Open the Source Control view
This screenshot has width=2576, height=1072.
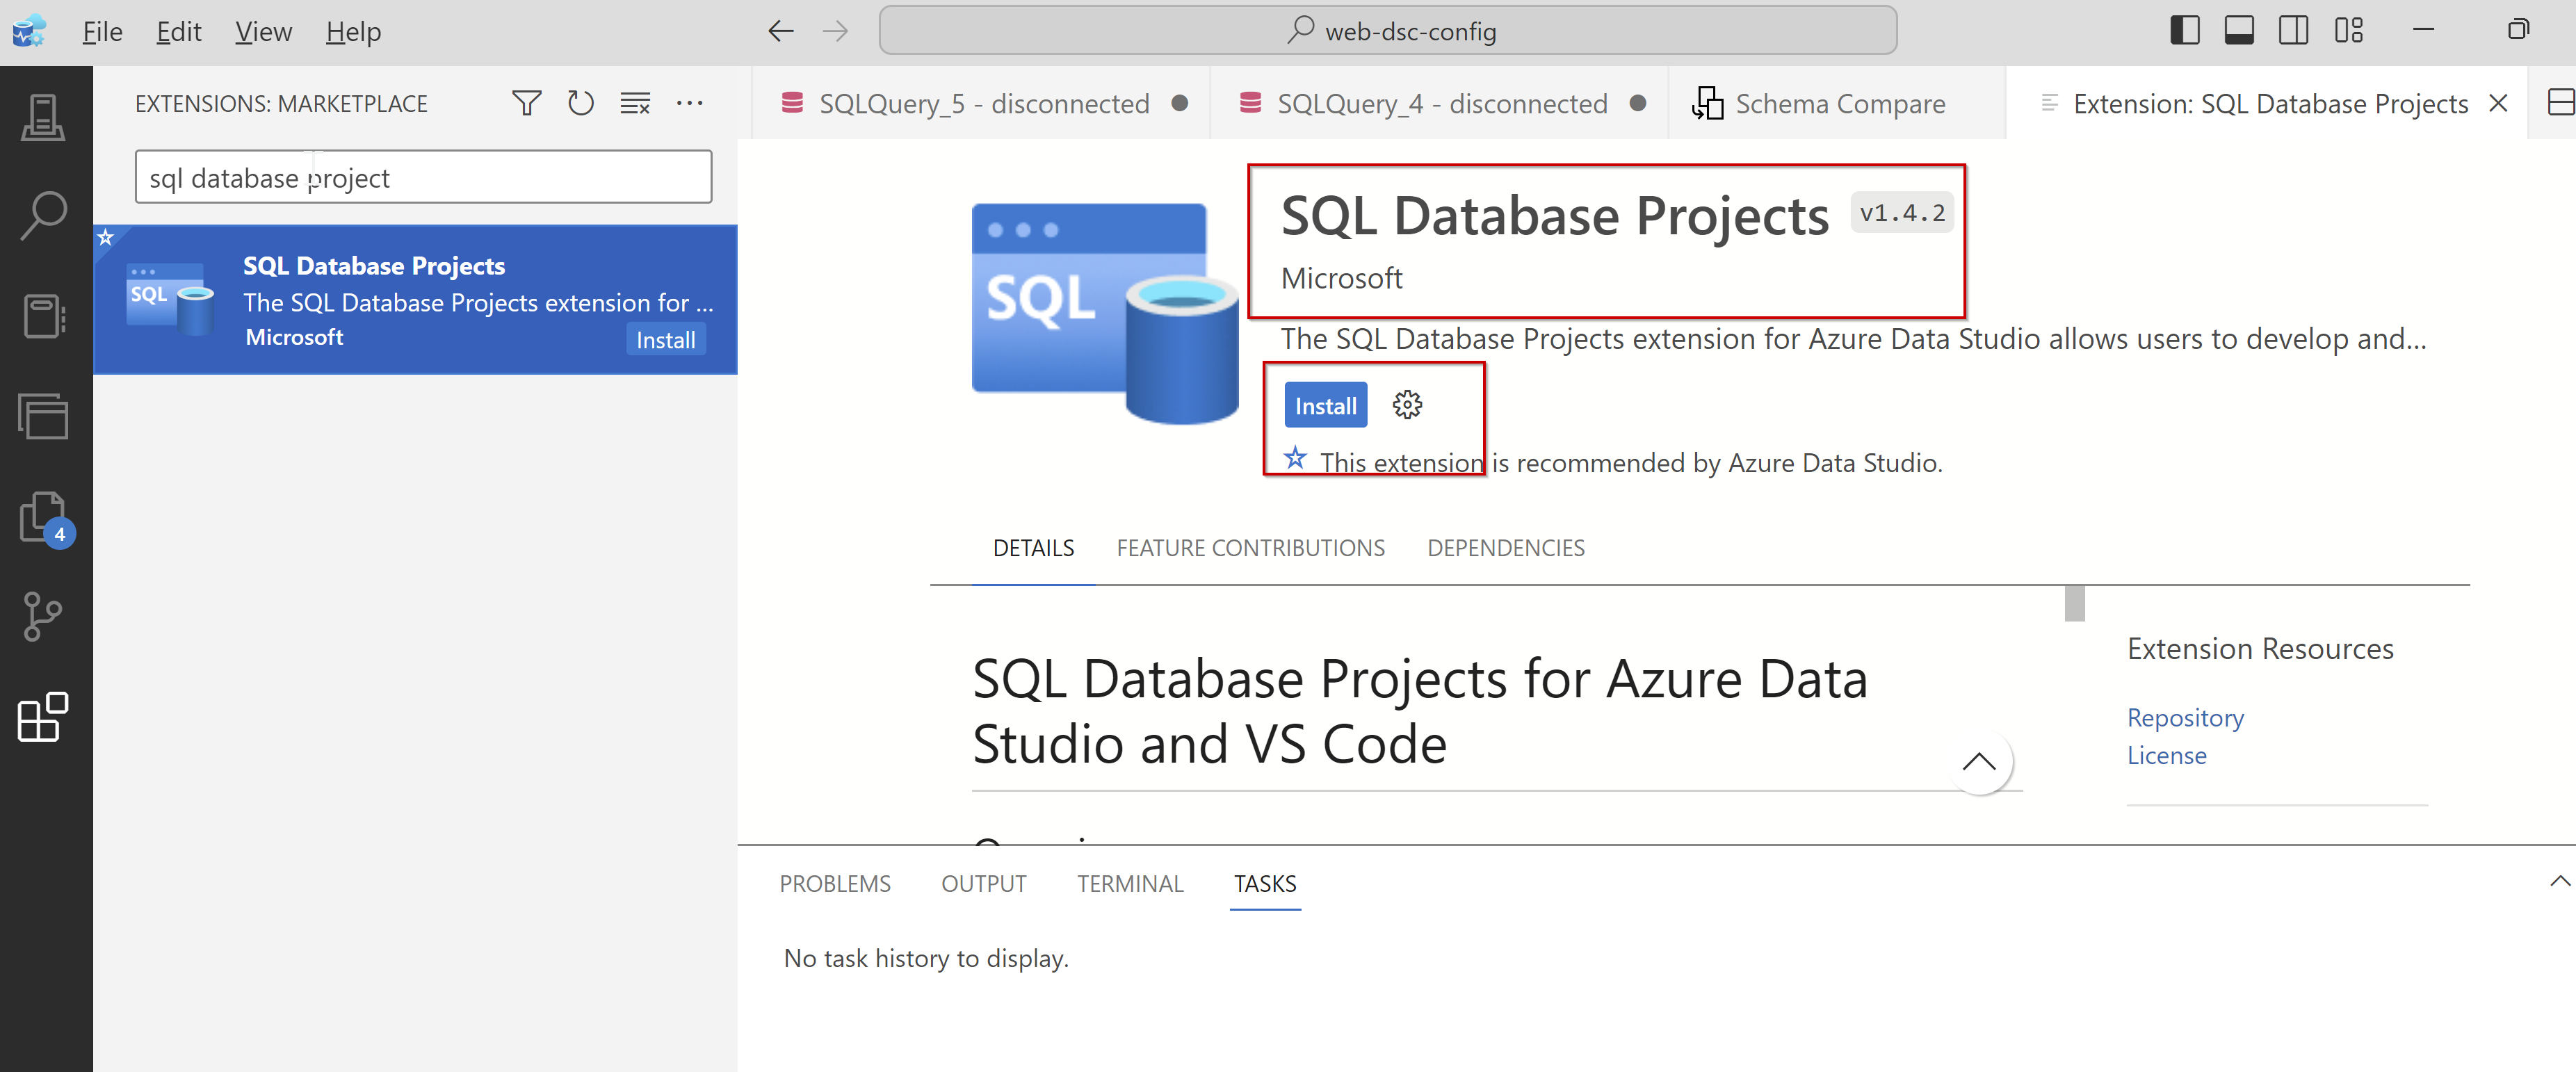coord(44,616)
